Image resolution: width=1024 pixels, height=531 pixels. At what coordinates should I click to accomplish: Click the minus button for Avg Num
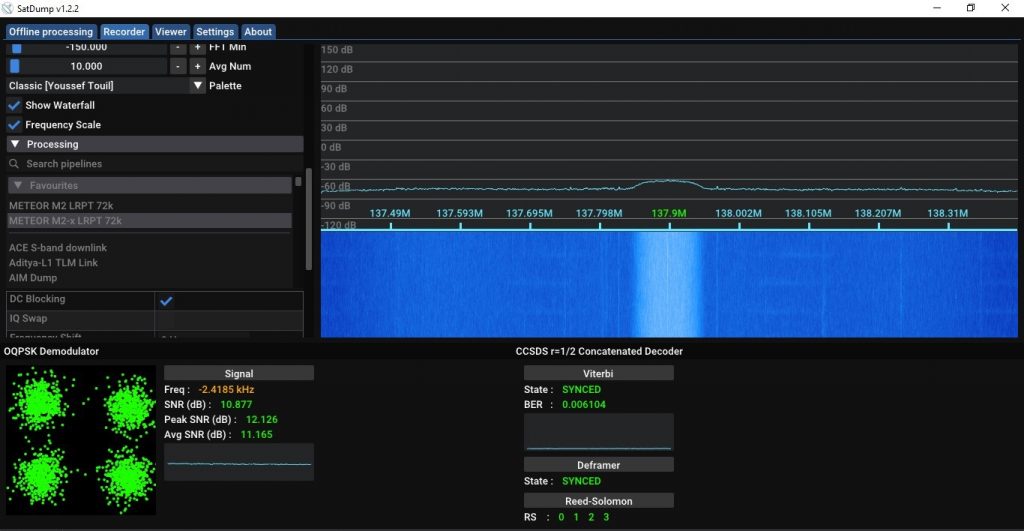coord(177,66)
